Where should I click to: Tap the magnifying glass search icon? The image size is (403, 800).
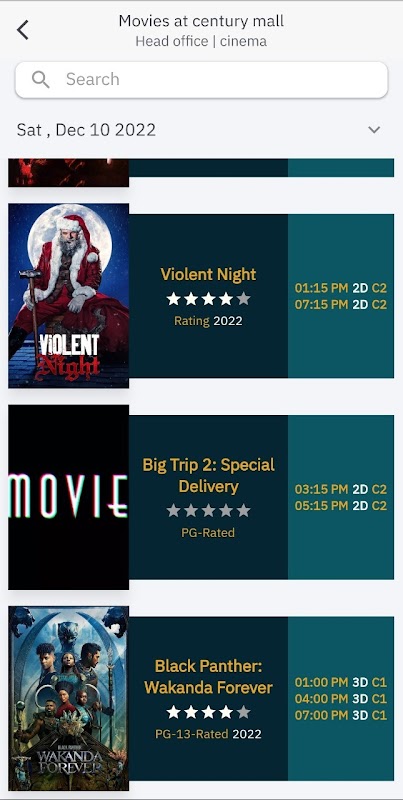(x=40, y=80)
